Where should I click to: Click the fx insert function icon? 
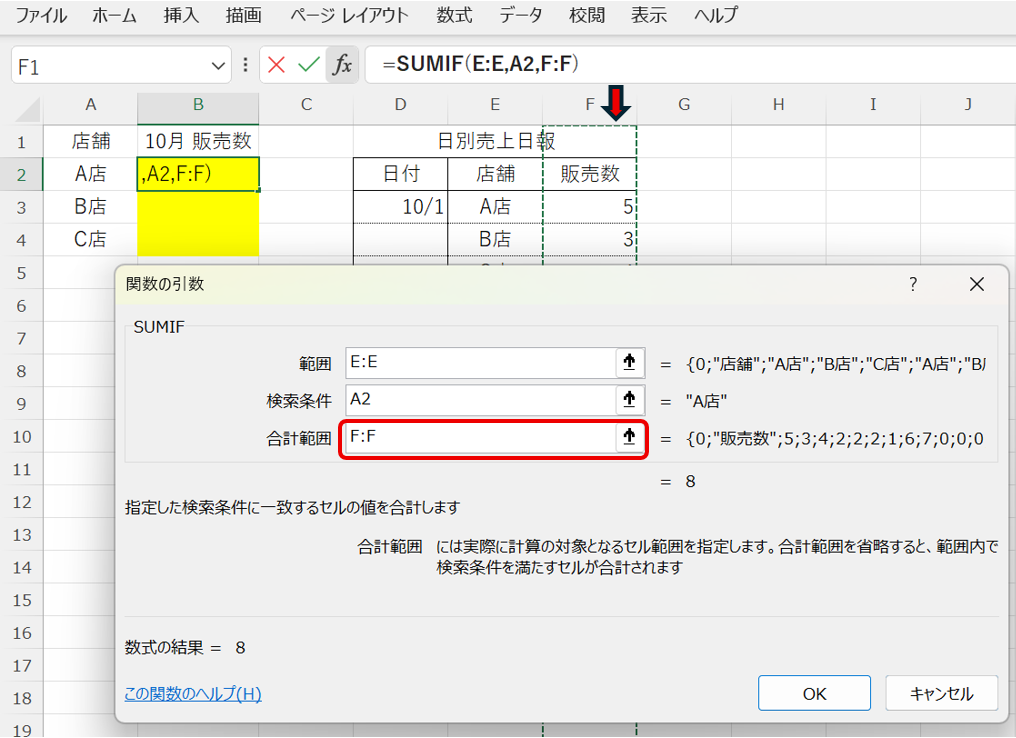(342, 66)
